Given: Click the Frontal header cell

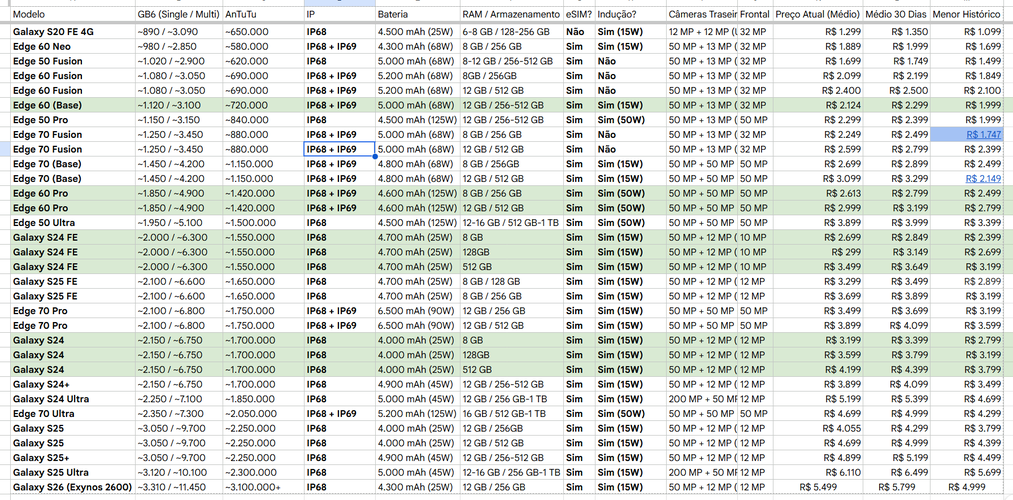Looking at the screenshot, I should tap(755, 14).
